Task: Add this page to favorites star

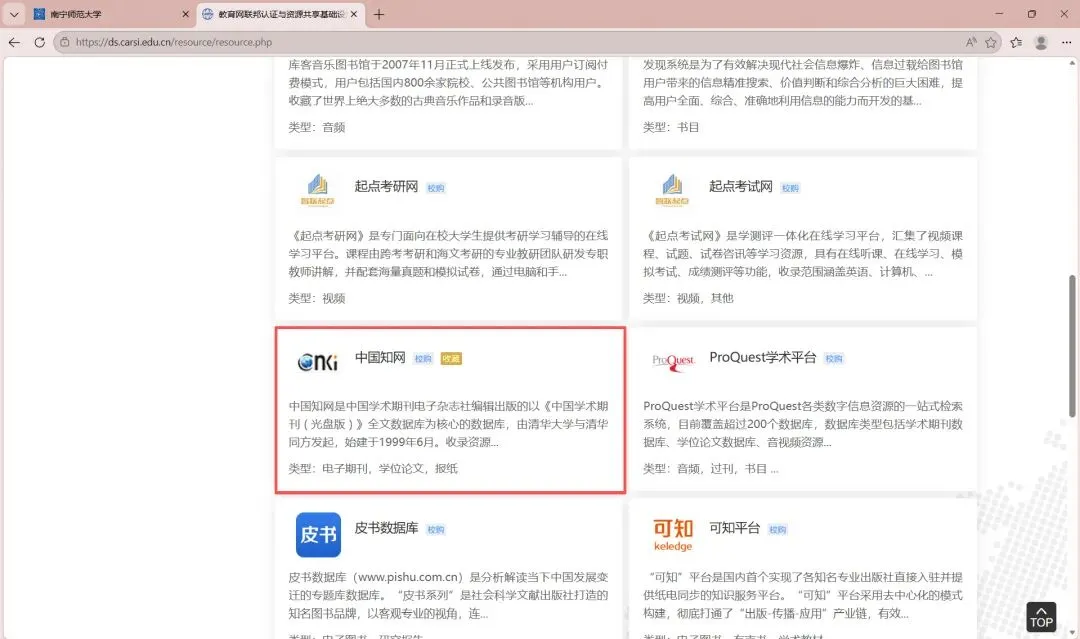Action: (990, 42)
